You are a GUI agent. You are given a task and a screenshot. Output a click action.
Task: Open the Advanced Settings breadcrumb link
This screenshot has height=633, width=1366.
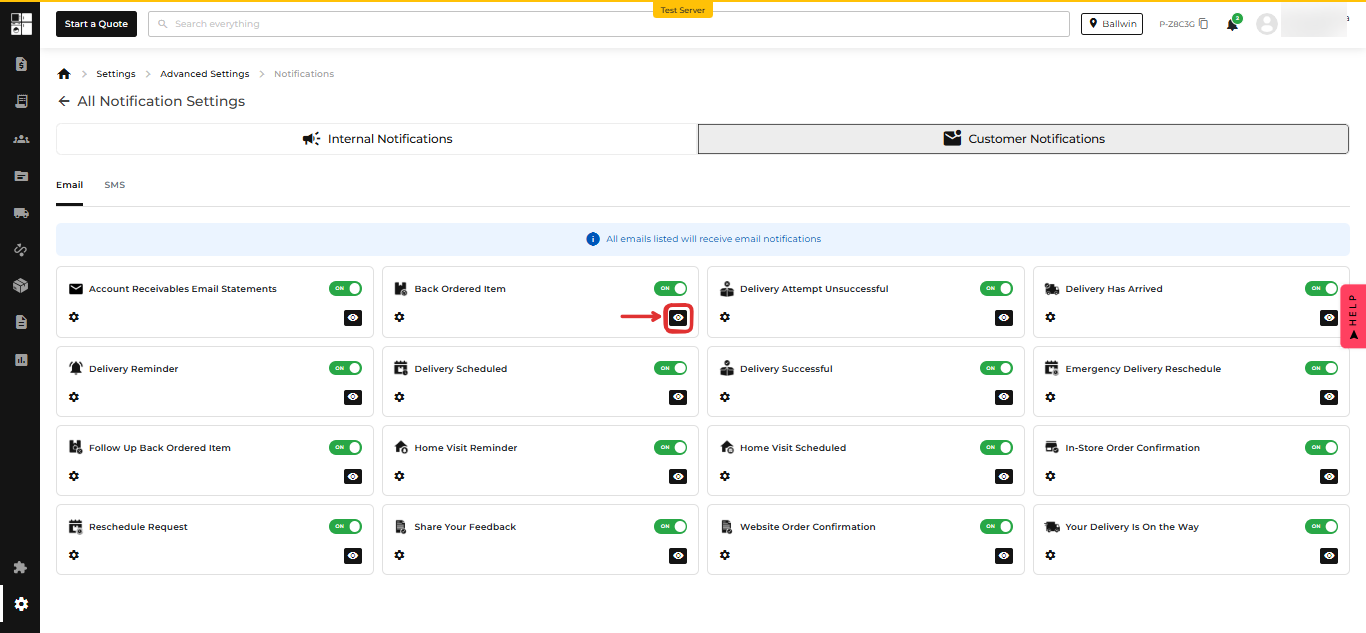(205, 74)
